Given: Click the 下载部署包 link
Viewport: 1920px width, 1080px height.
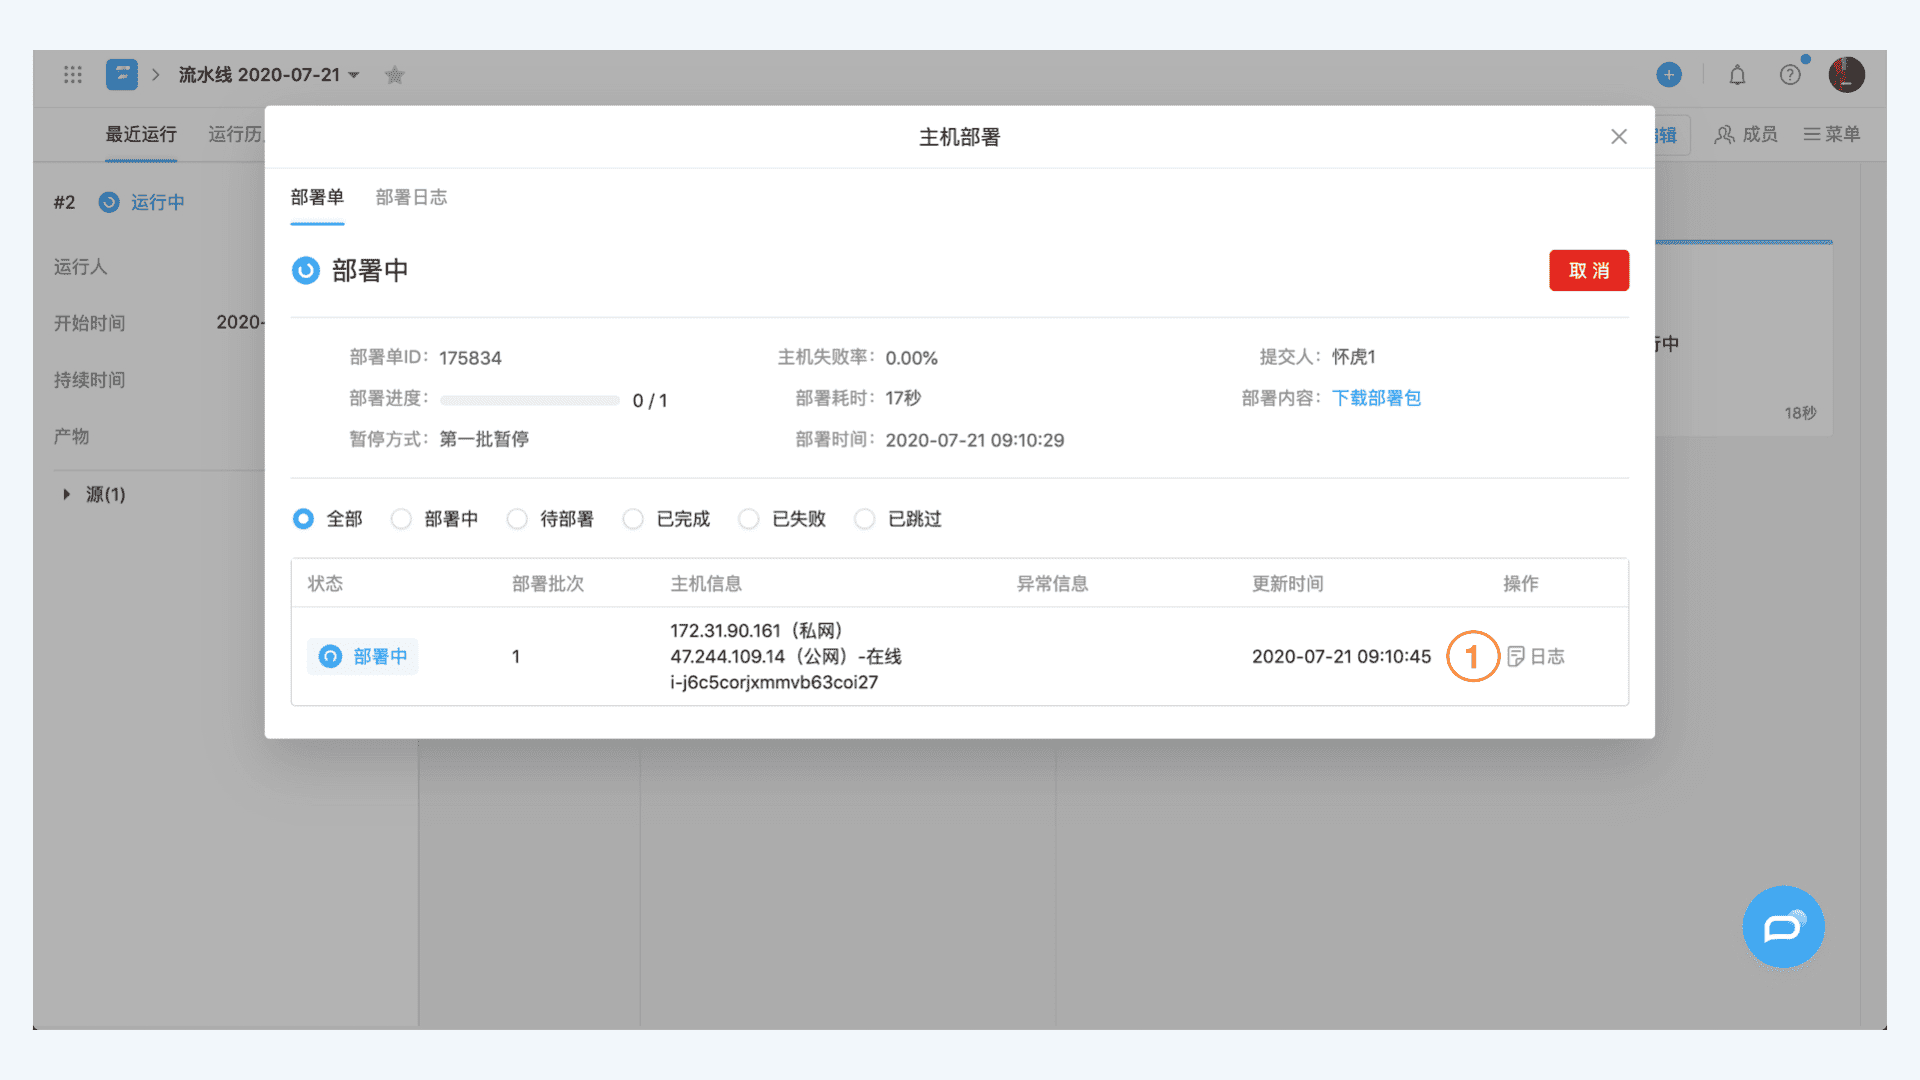Looking at the screenshot, I should coord(1376,398).
